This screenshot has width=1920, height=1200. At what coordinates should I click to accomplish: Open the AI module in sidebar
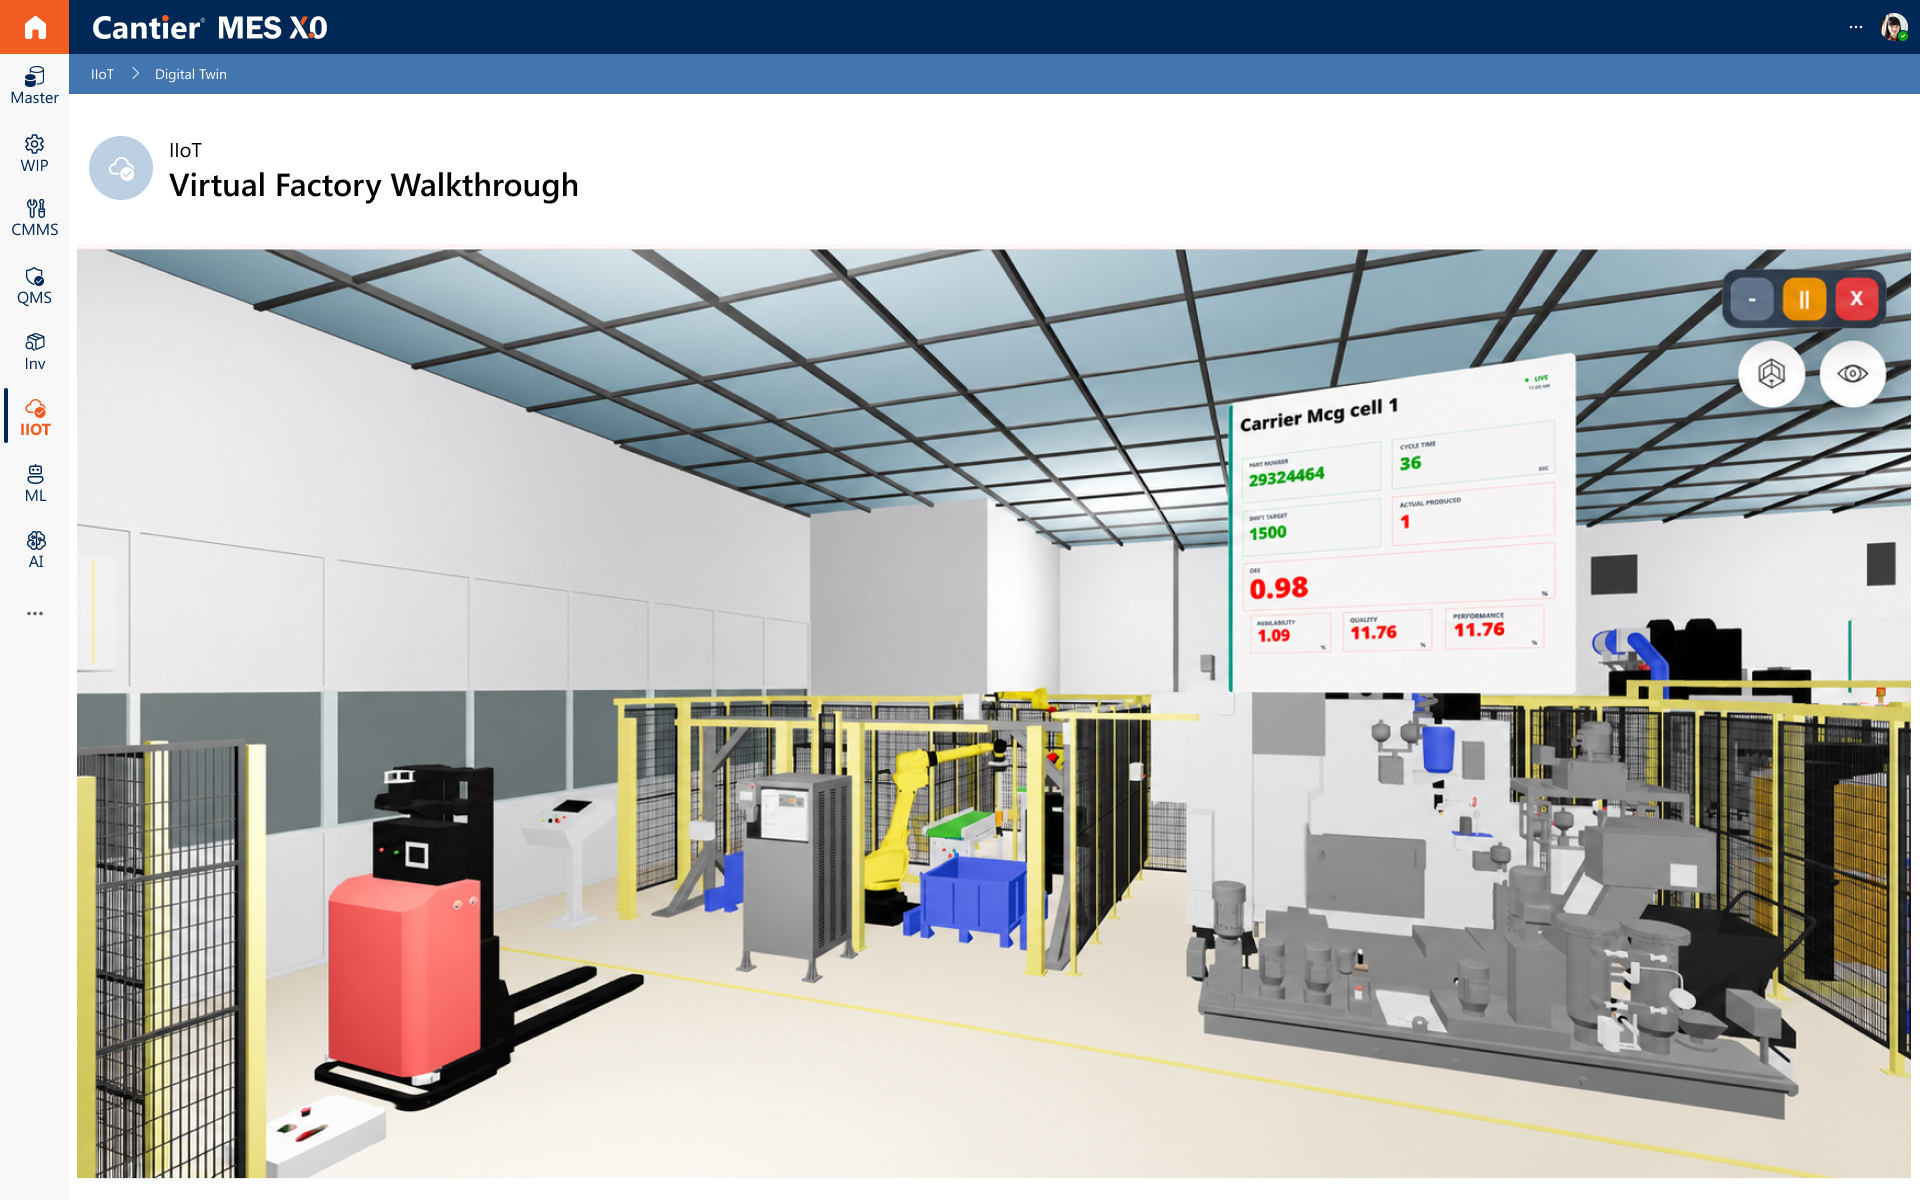[34, 550]
